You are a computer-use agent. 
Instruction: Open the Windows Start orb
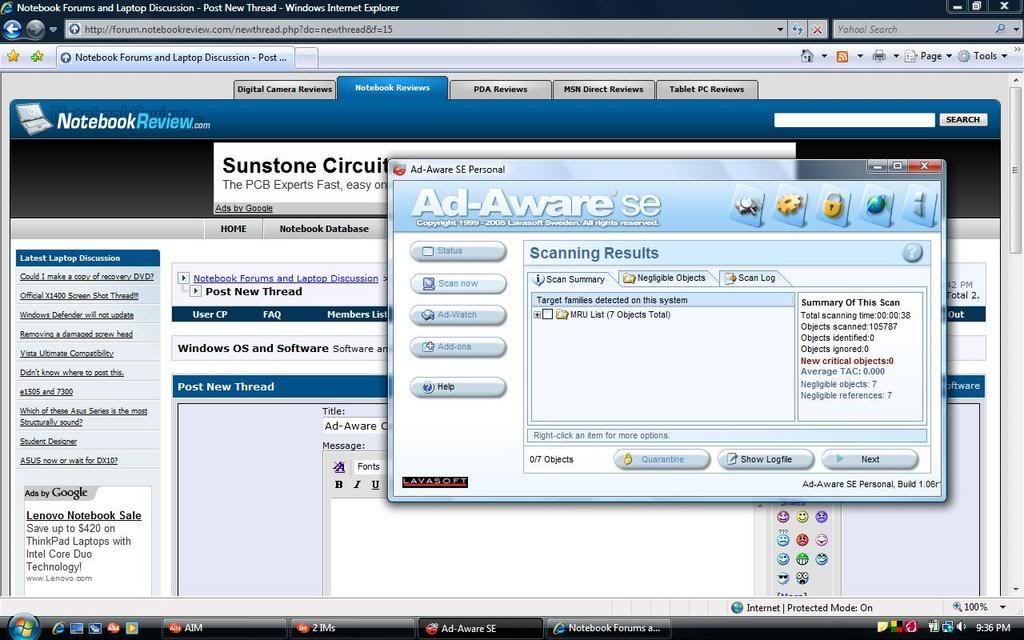(23, 628)
